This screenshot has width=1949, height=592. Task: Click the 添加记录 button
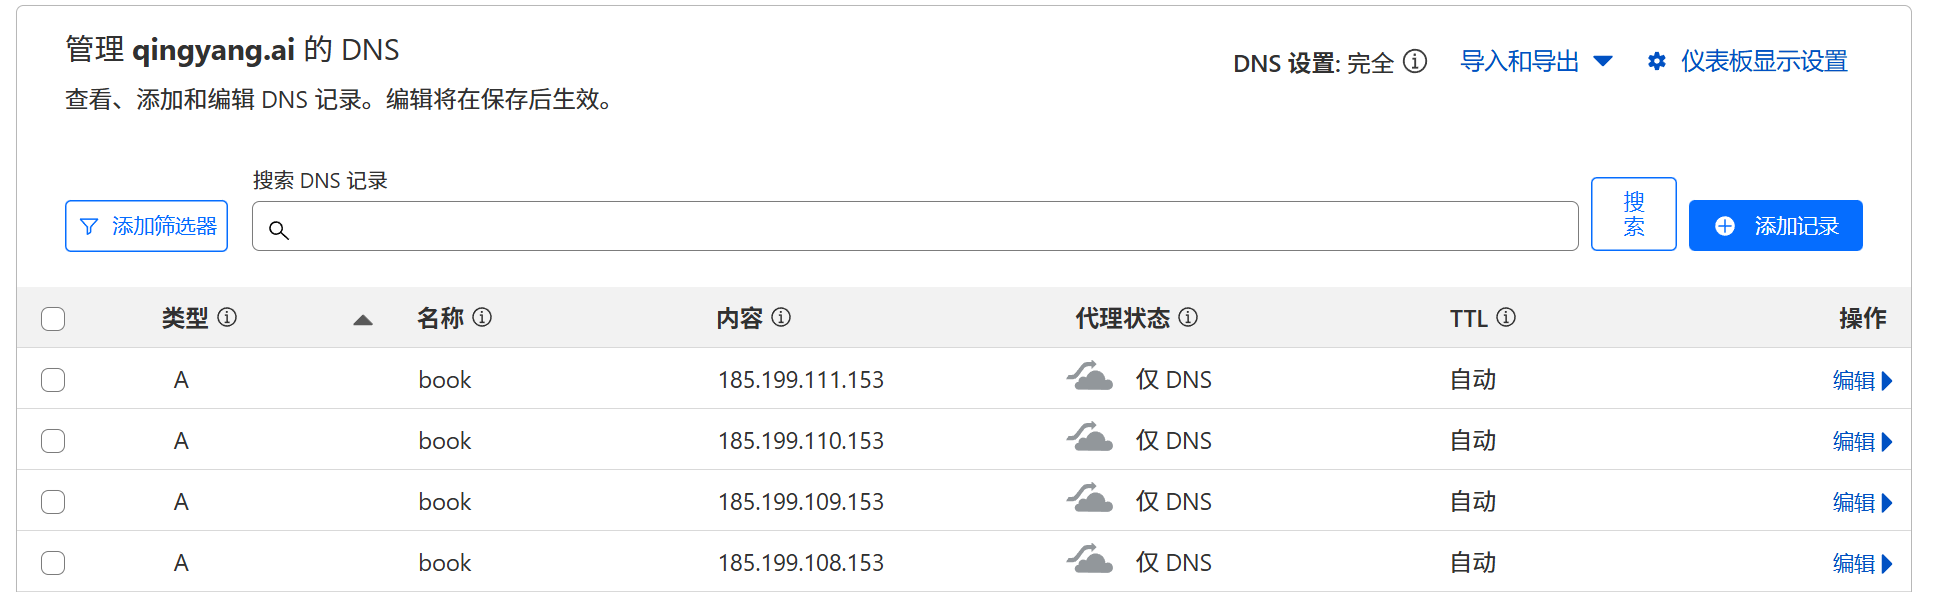(1775, 226)
